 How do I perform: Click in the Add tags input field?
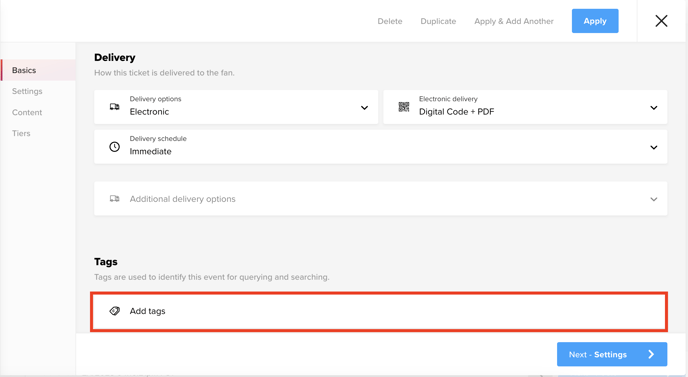click(x=379, y=311)
